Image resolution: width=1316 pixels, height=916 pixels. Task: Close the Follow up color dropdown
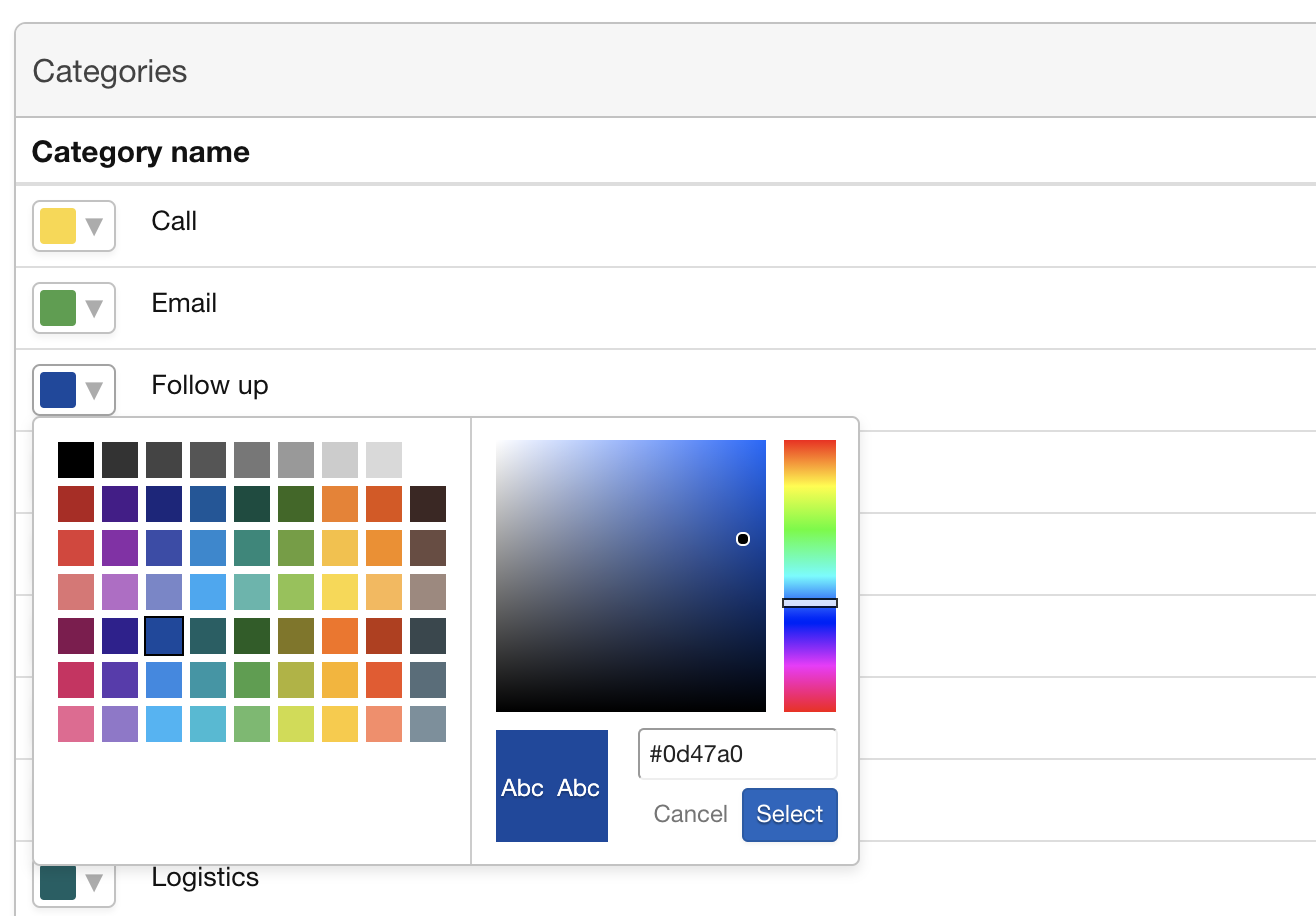(x=74, y=390)
